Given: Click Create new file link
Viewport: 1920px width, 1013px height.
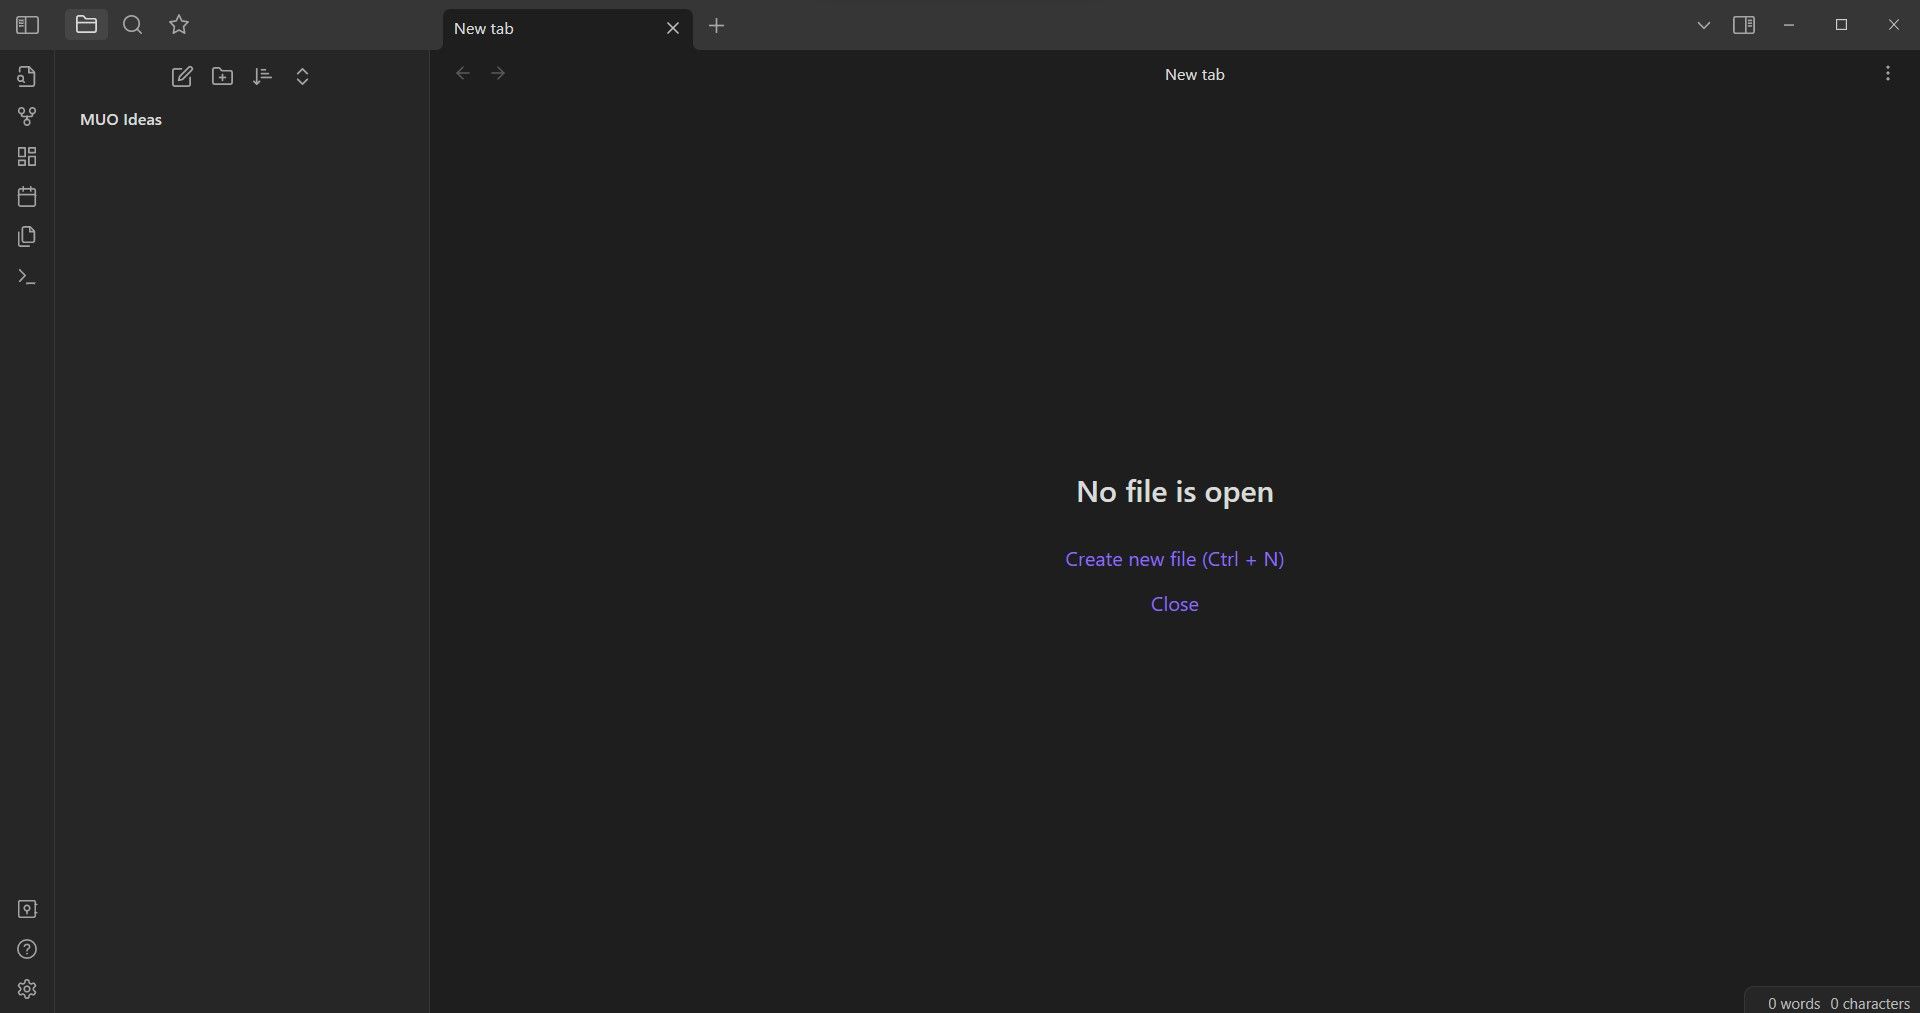Looking at the screenshot, I should 1174,559.
